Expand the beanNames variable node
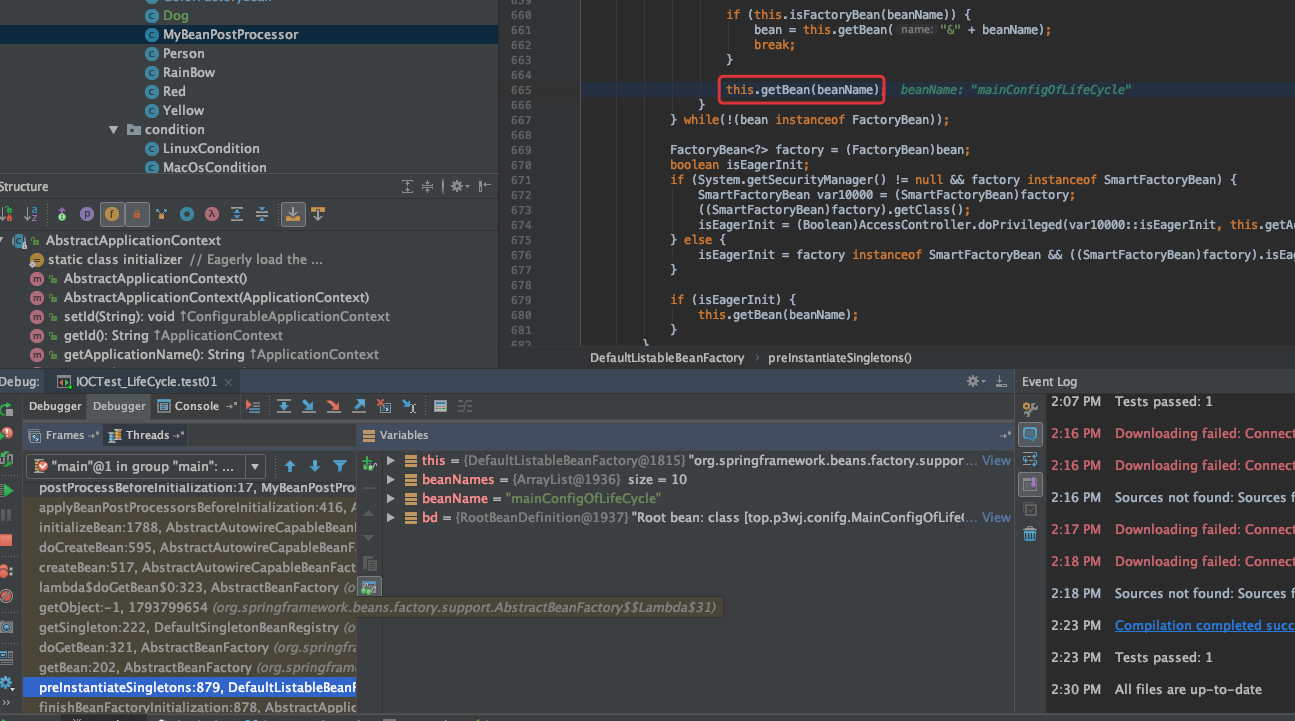Viewport: 1295px width, 721px height. pyautogui.click(x=391, y=480)
